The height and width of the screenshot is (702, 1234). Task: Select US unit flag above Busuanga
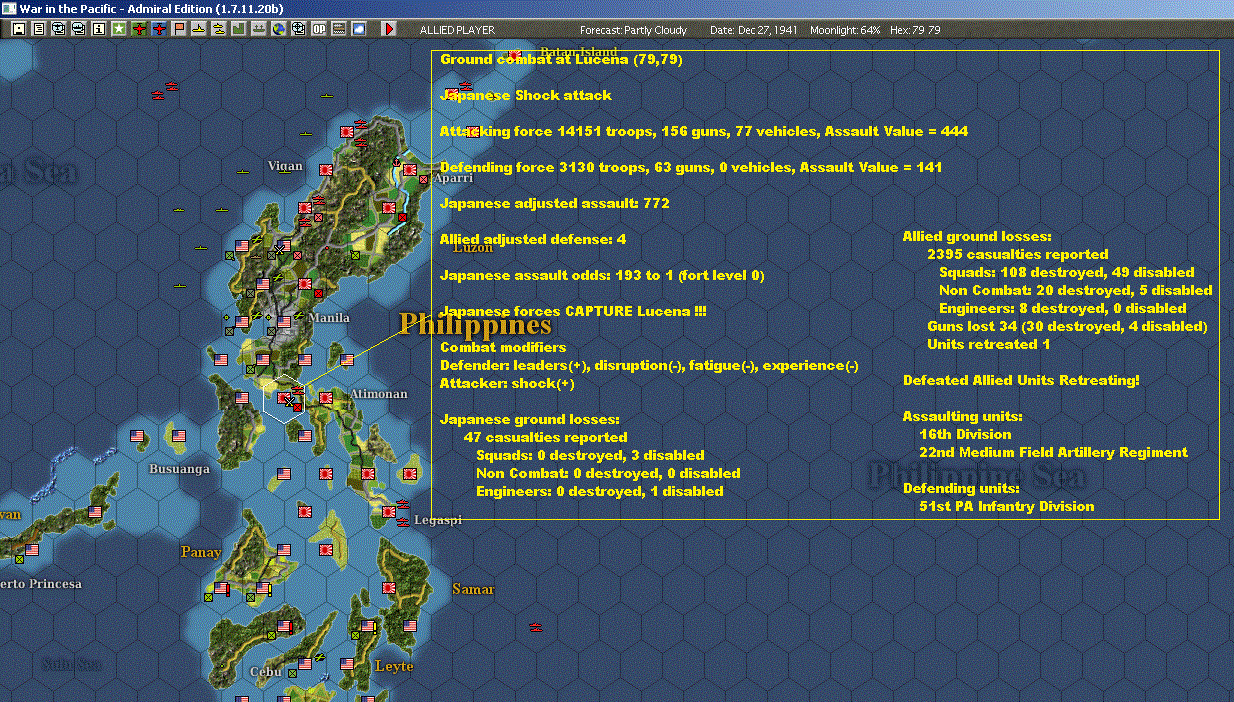point(179,436)
